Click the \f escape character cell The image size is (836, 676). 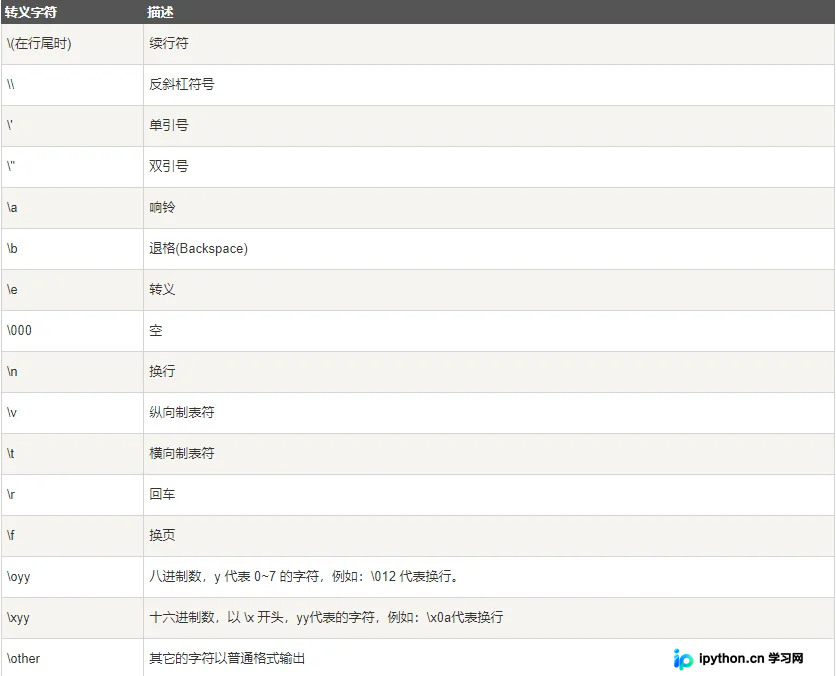[72, 536]
